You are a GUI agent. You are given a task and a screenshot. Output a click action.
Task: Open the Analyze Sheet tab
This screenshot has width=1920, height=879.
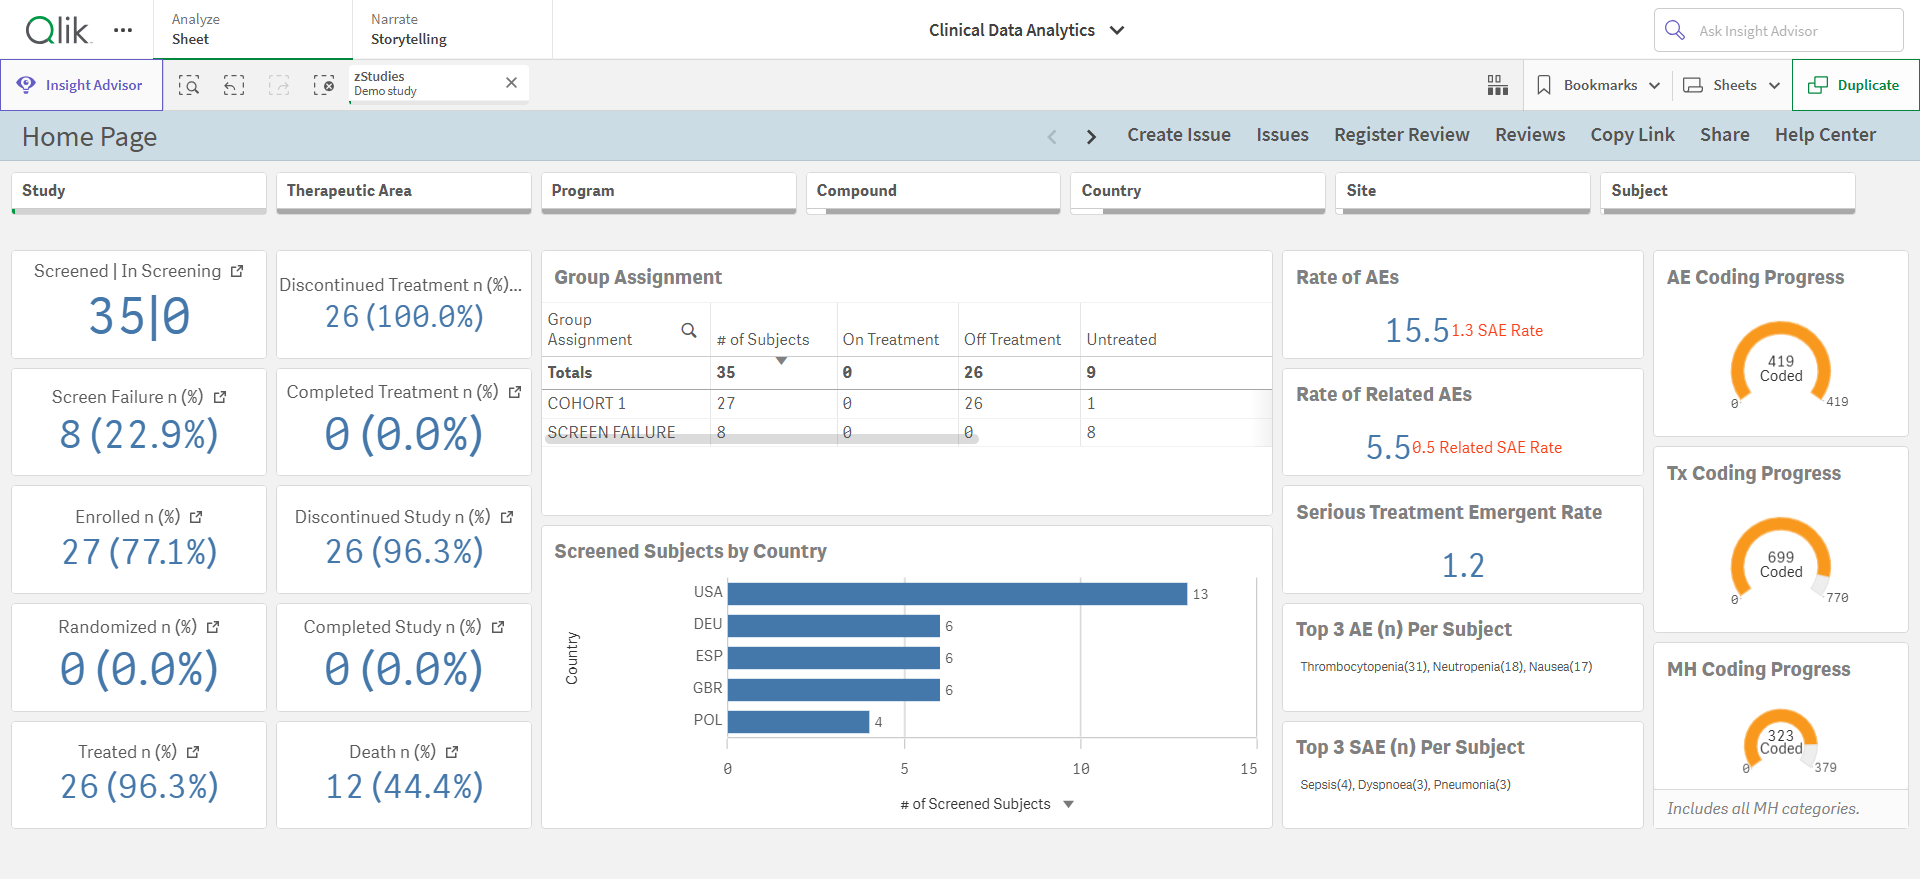coord(253,30)
